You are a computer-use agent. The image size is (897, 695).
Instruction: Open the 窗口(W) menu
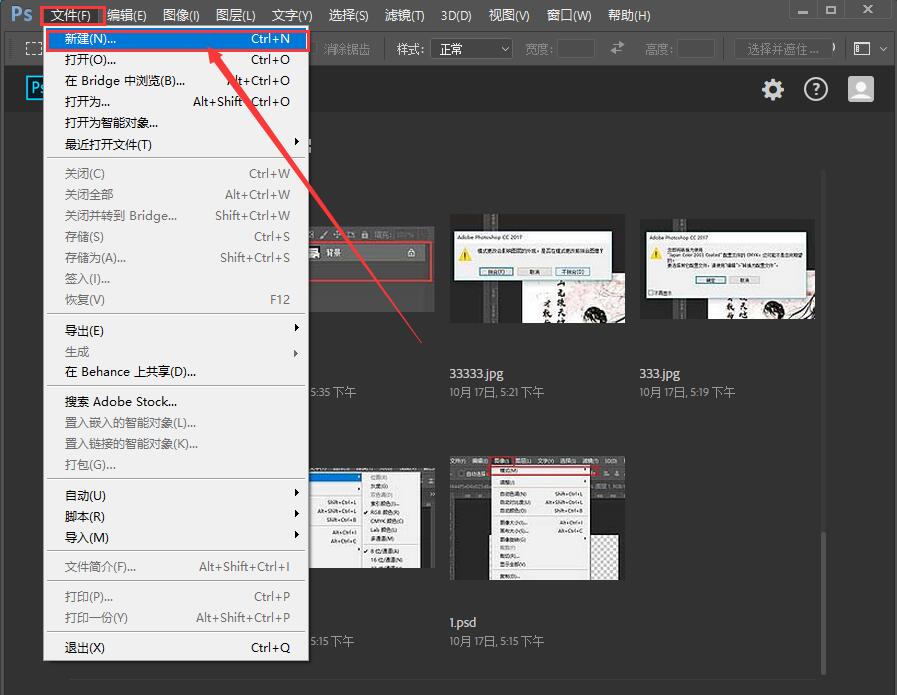(569, 15)
